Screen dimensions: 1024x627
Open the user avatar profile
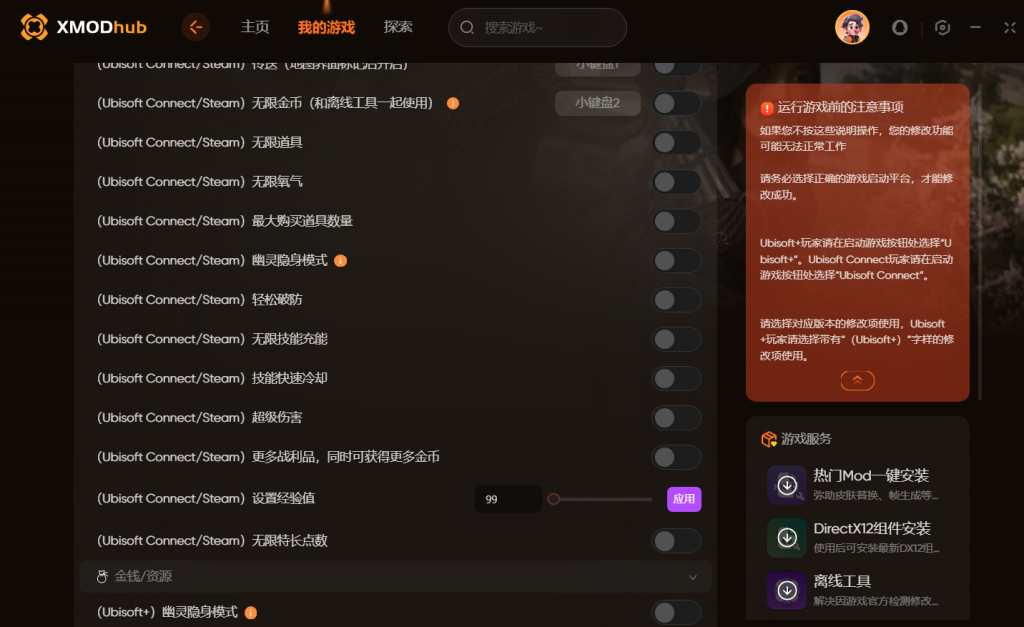tap(852, 27)
